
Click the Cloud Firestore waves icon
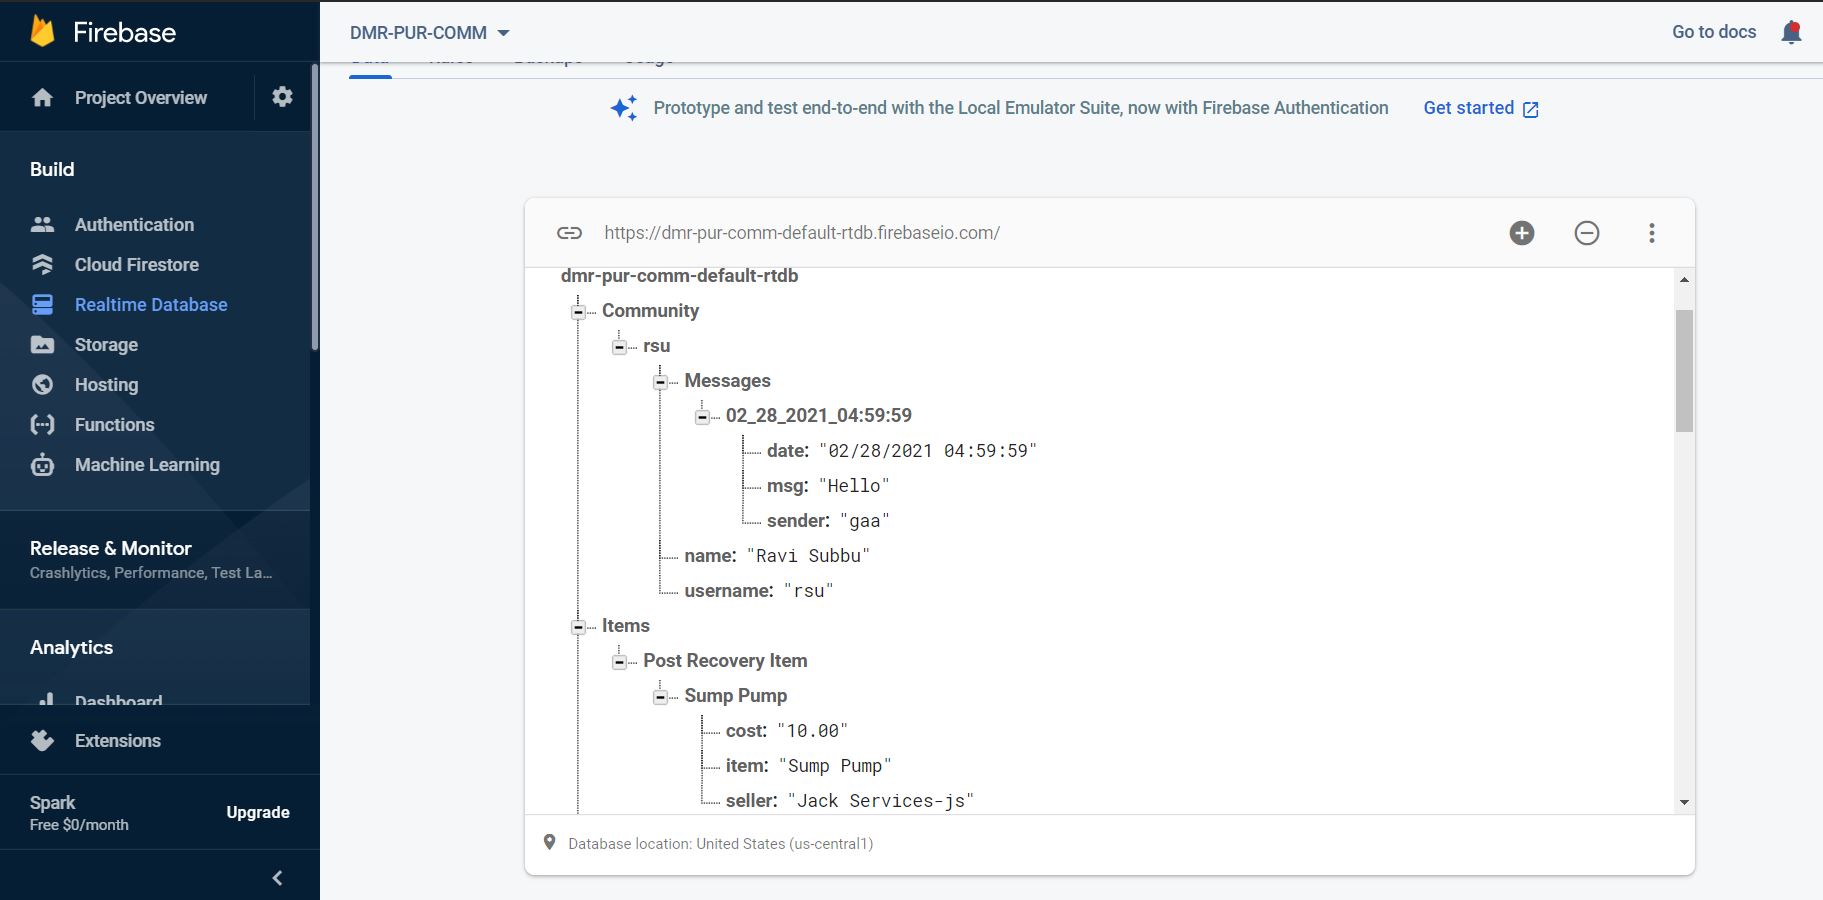pos(42,264)
